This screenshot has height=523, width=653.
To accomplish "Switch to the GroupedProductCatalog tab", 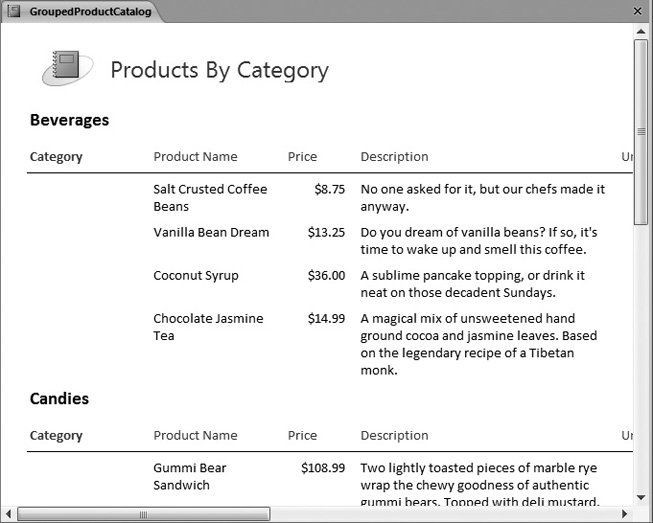I will 90,12.
